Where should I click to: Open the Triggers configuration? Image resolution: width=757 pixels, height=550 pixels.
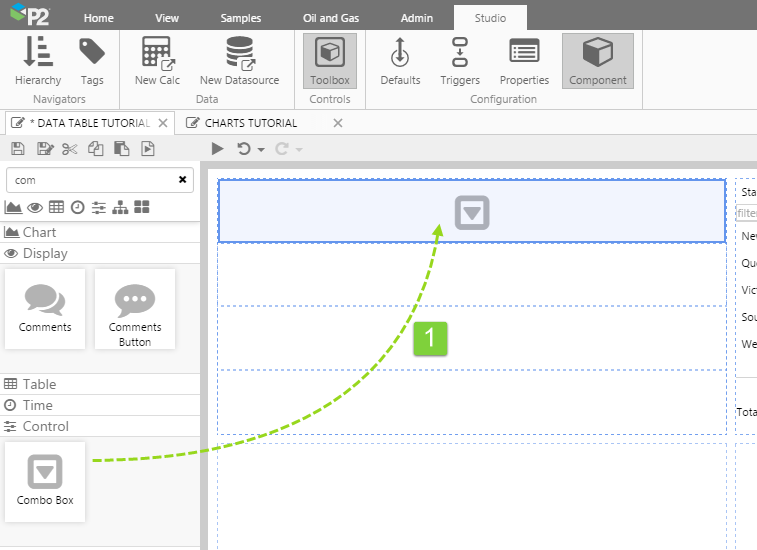click(460, 60)
